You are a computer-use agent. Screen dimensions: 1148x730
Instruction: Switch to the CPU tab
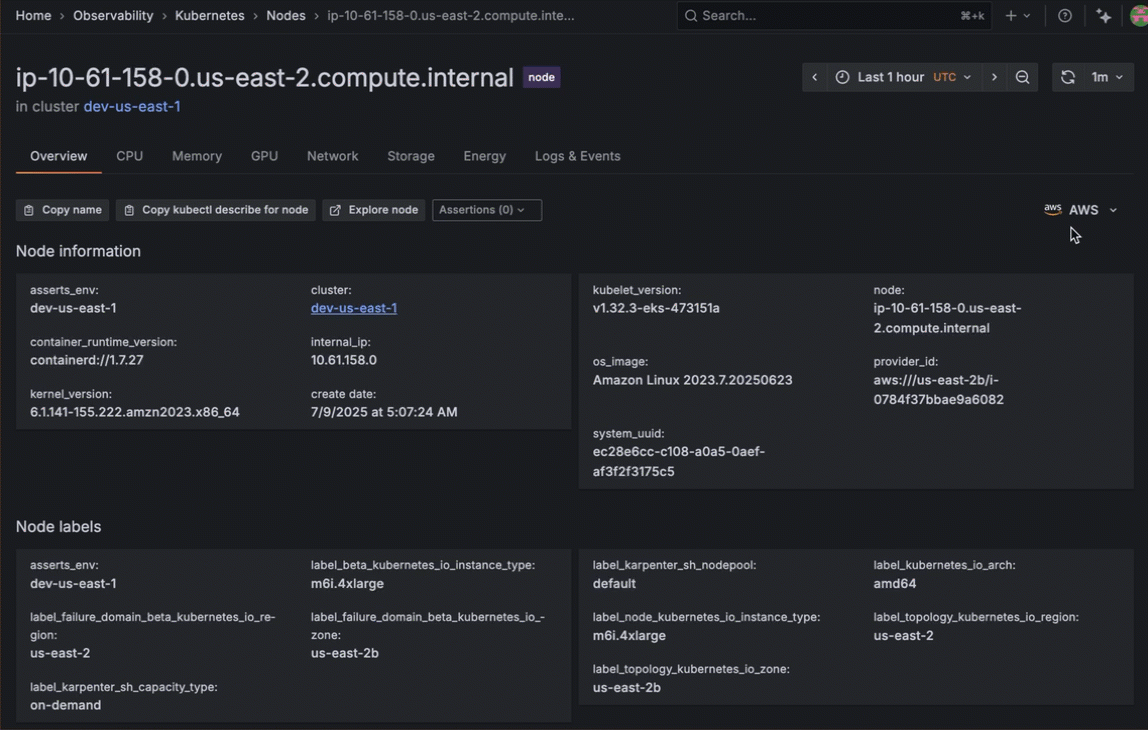click(129, 156)
